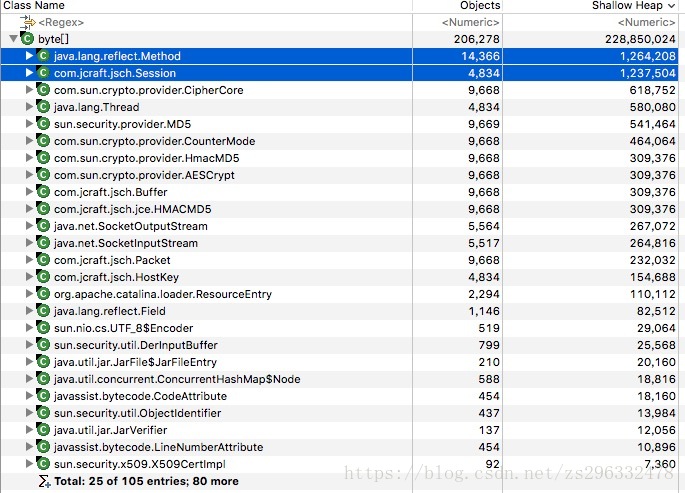Click shallow heap value 29,064
Image resolution: width=685 pixels, height=493 pixels.
656,328
